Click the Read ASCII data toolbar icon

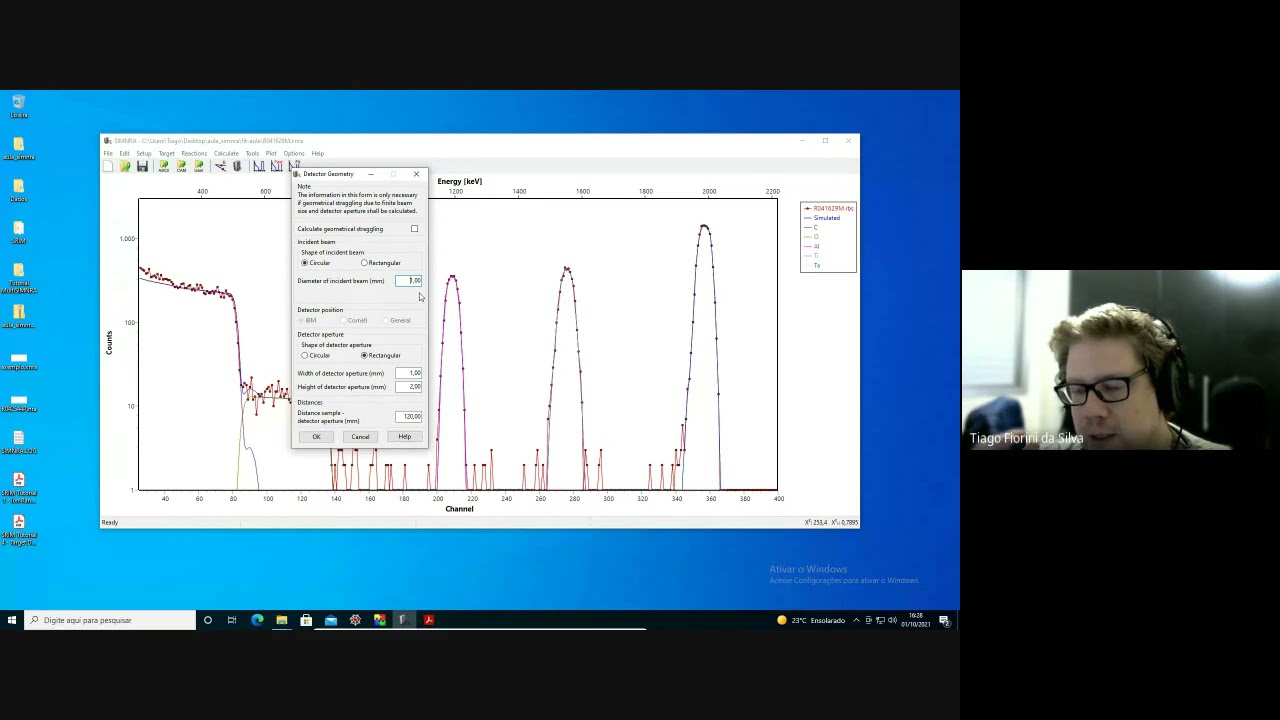pos(164,166)
